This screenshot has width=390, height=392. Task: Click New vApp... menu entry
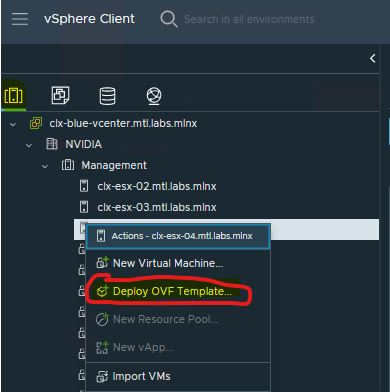178,347
